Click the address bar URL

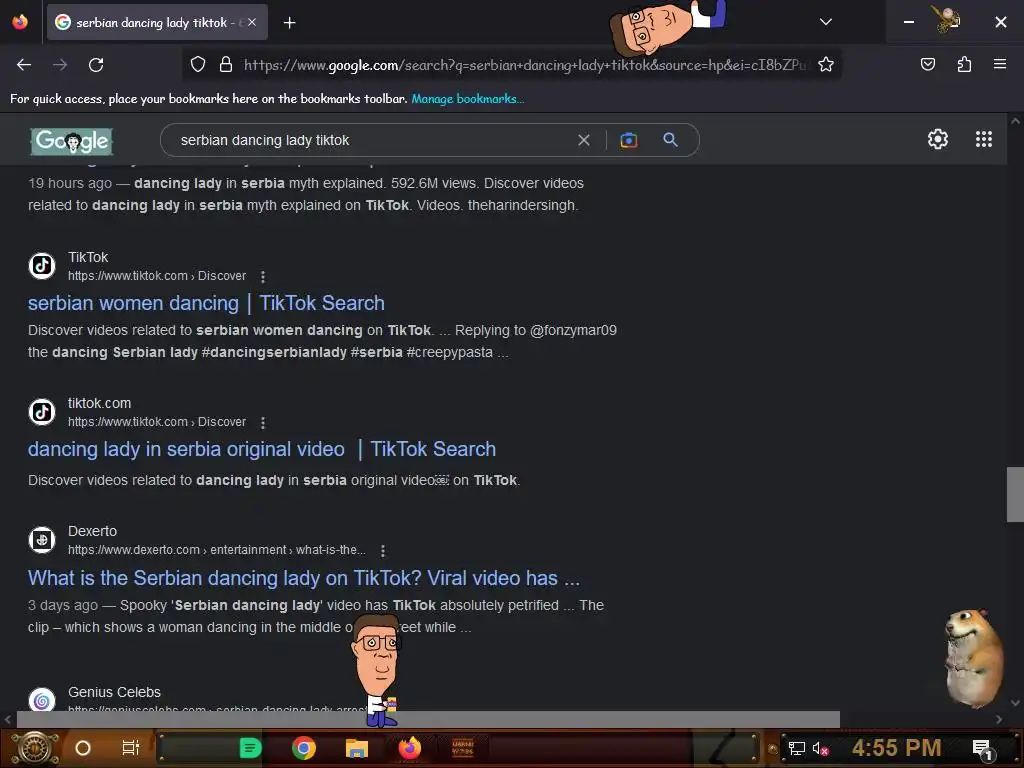point(524,65)
